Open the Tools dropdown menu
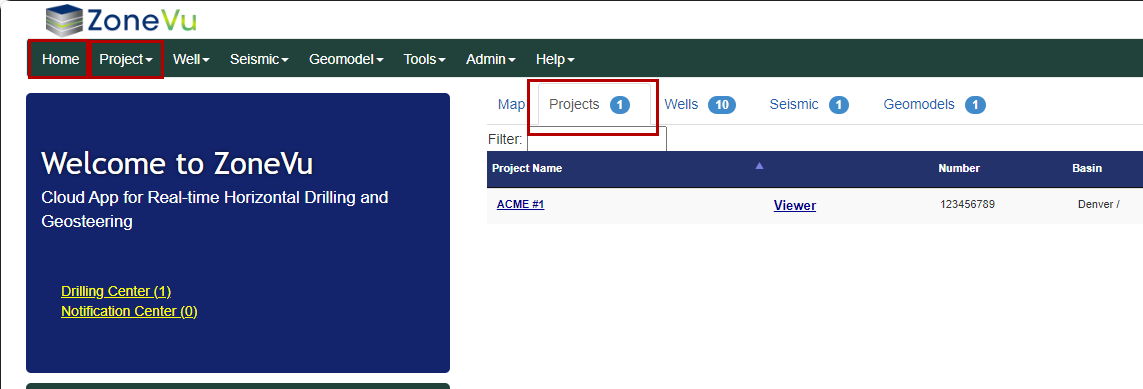This screenshot has width=1143, height=389. click(425, 59)
